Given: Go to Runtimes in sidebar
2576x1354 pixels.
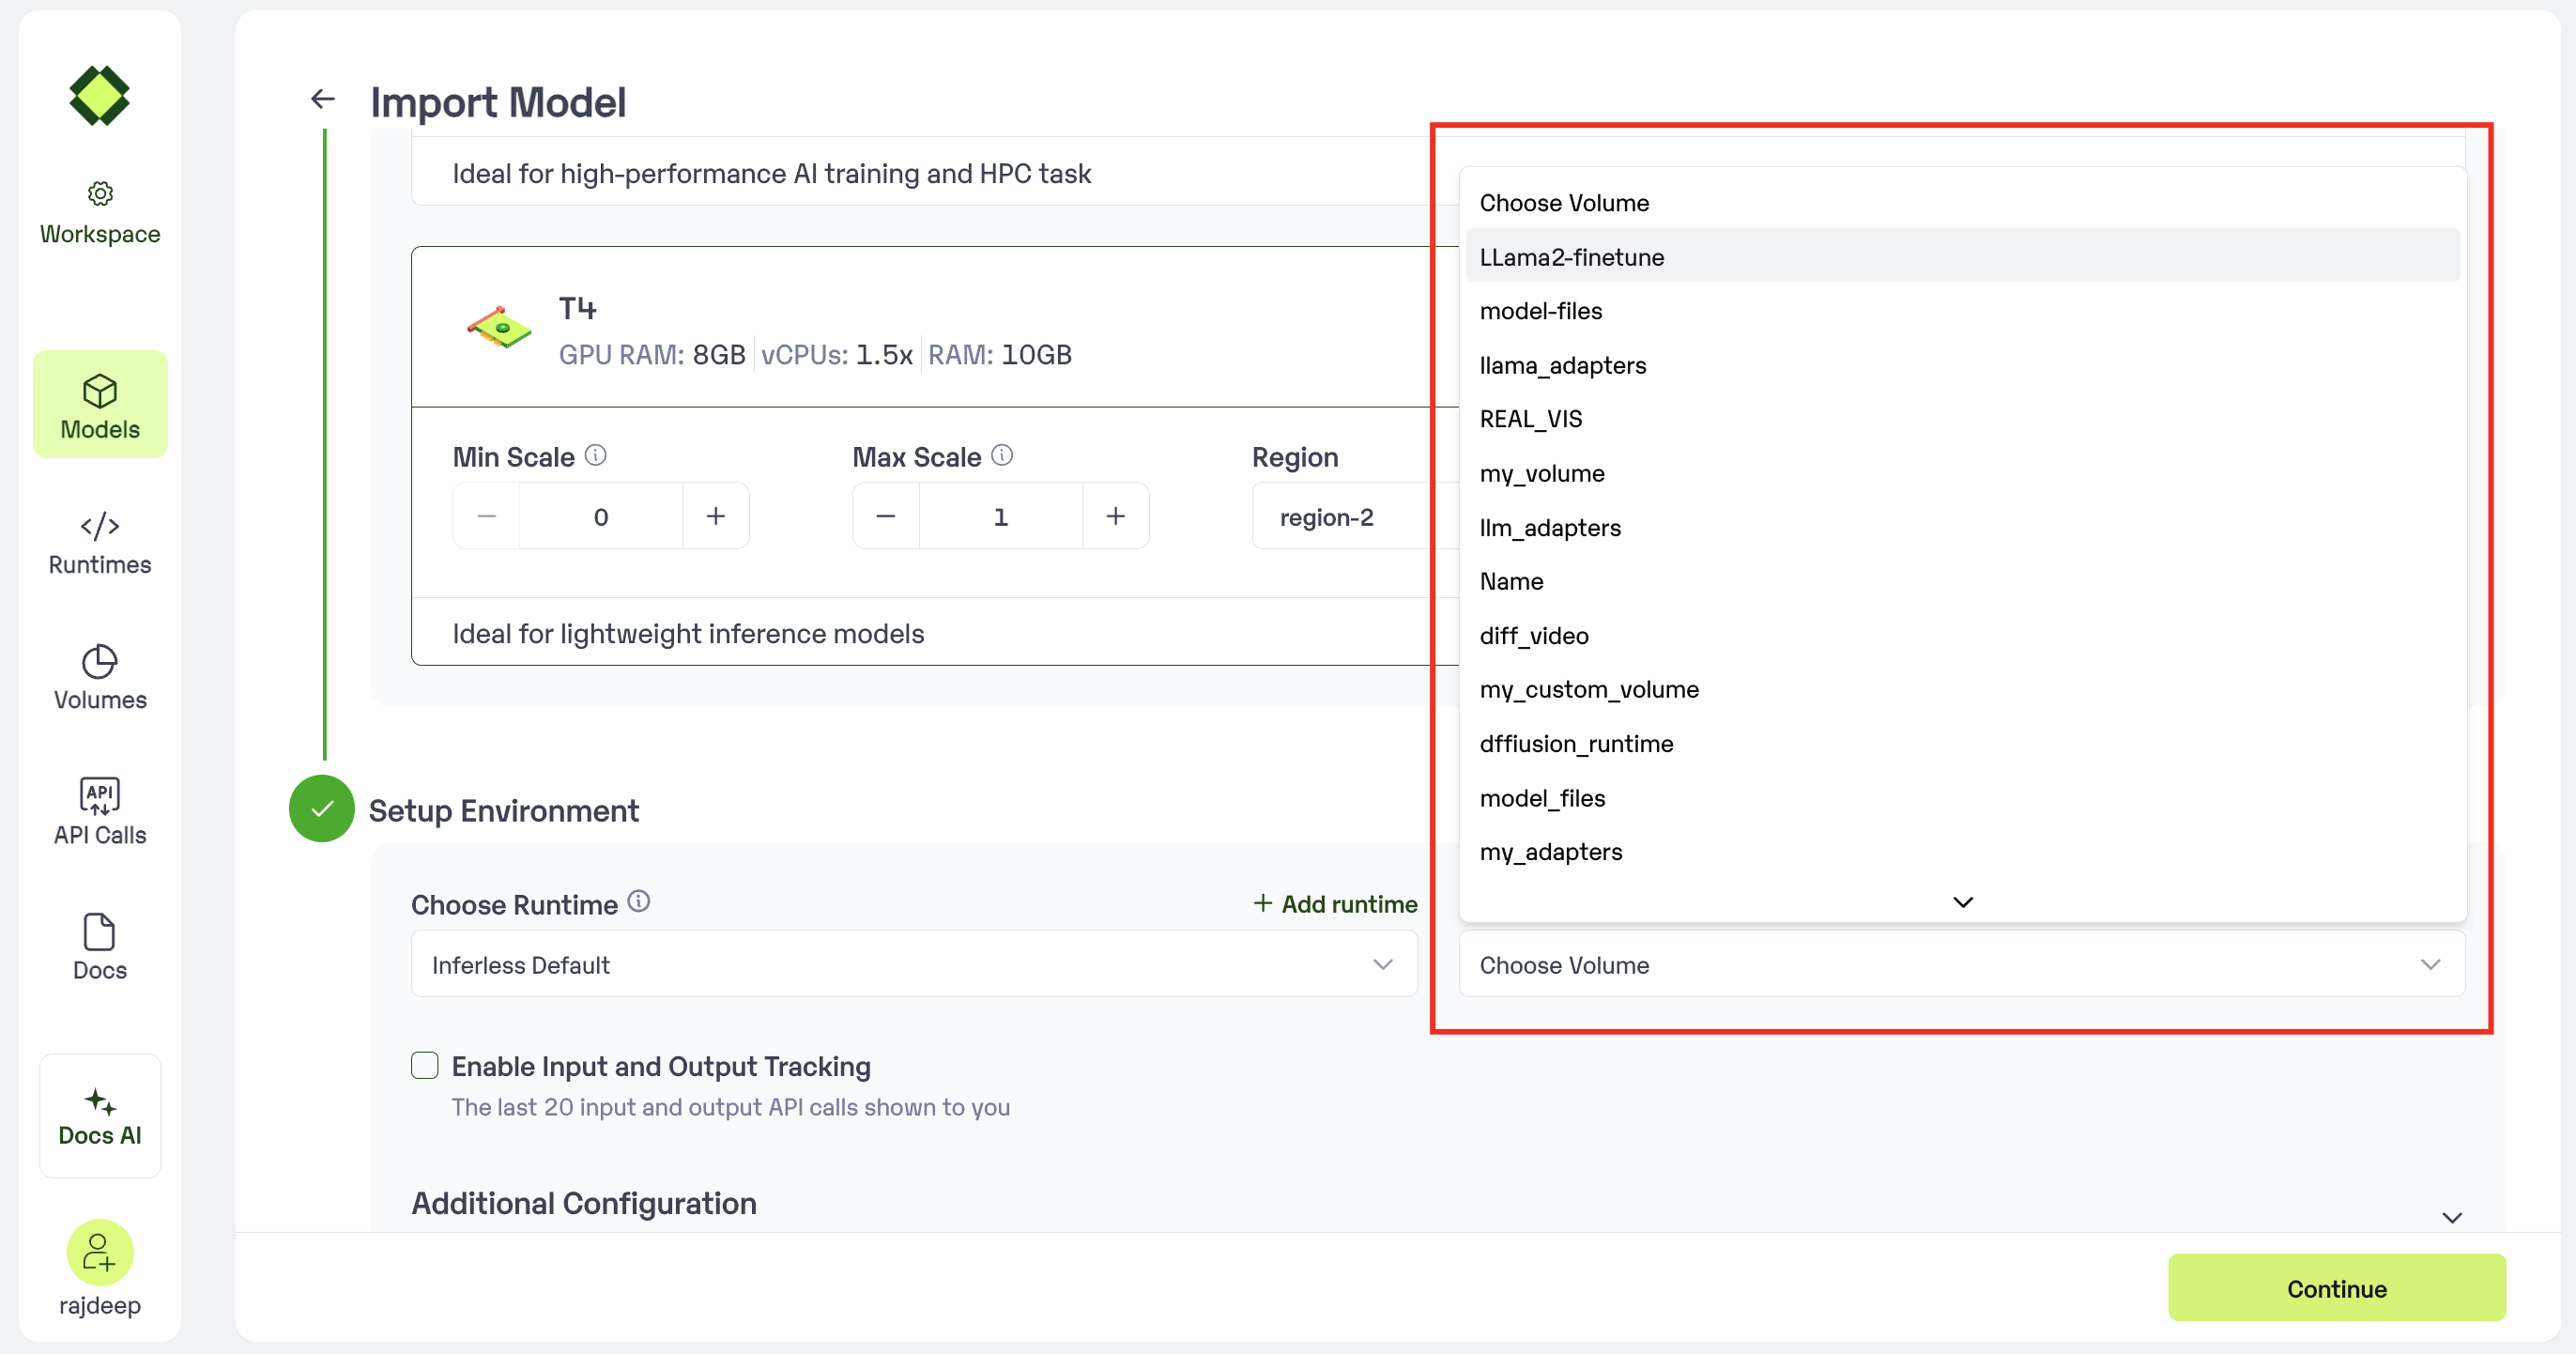Looking at the screenshot, I should (100, 543).
